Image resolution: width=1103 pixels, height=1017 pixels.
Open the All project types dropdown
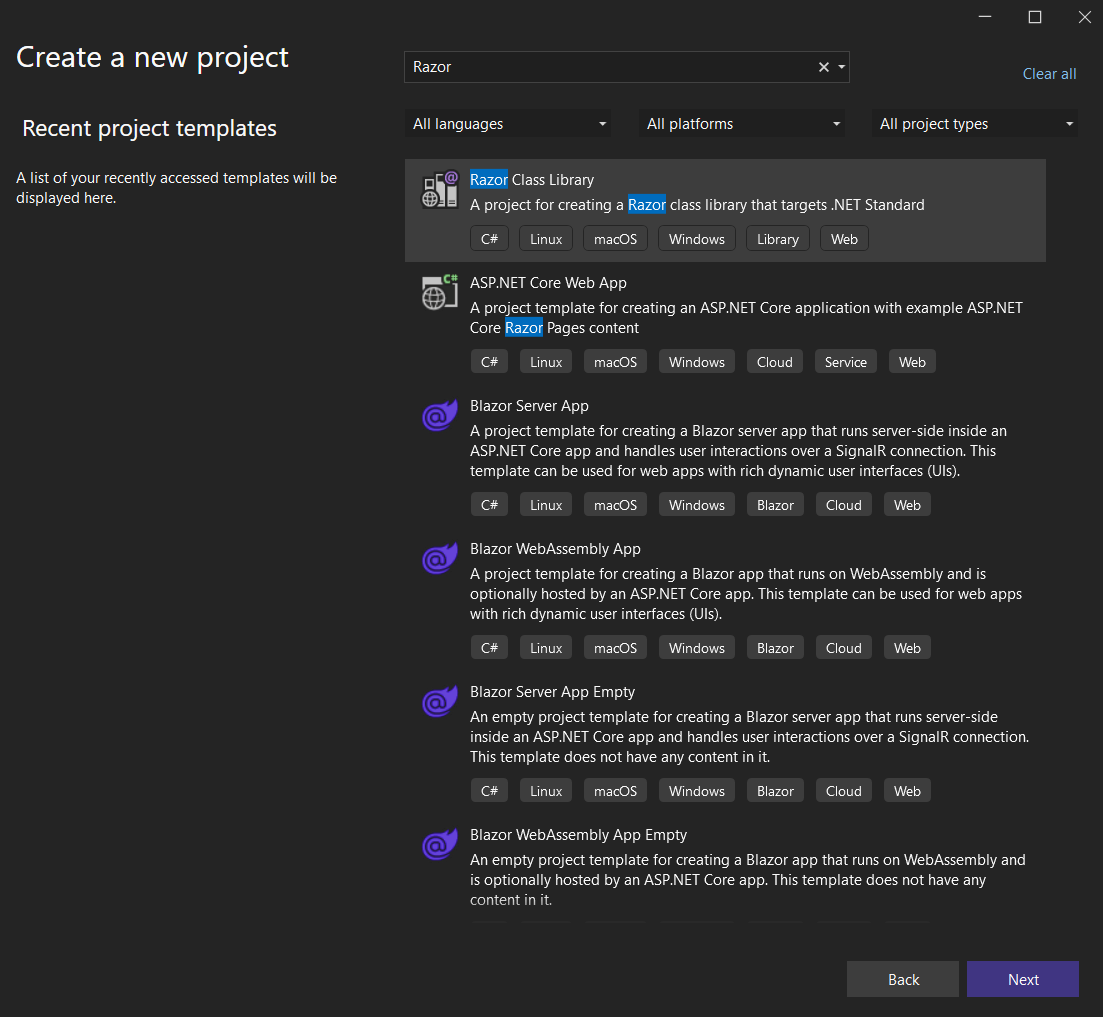[974, 123]
